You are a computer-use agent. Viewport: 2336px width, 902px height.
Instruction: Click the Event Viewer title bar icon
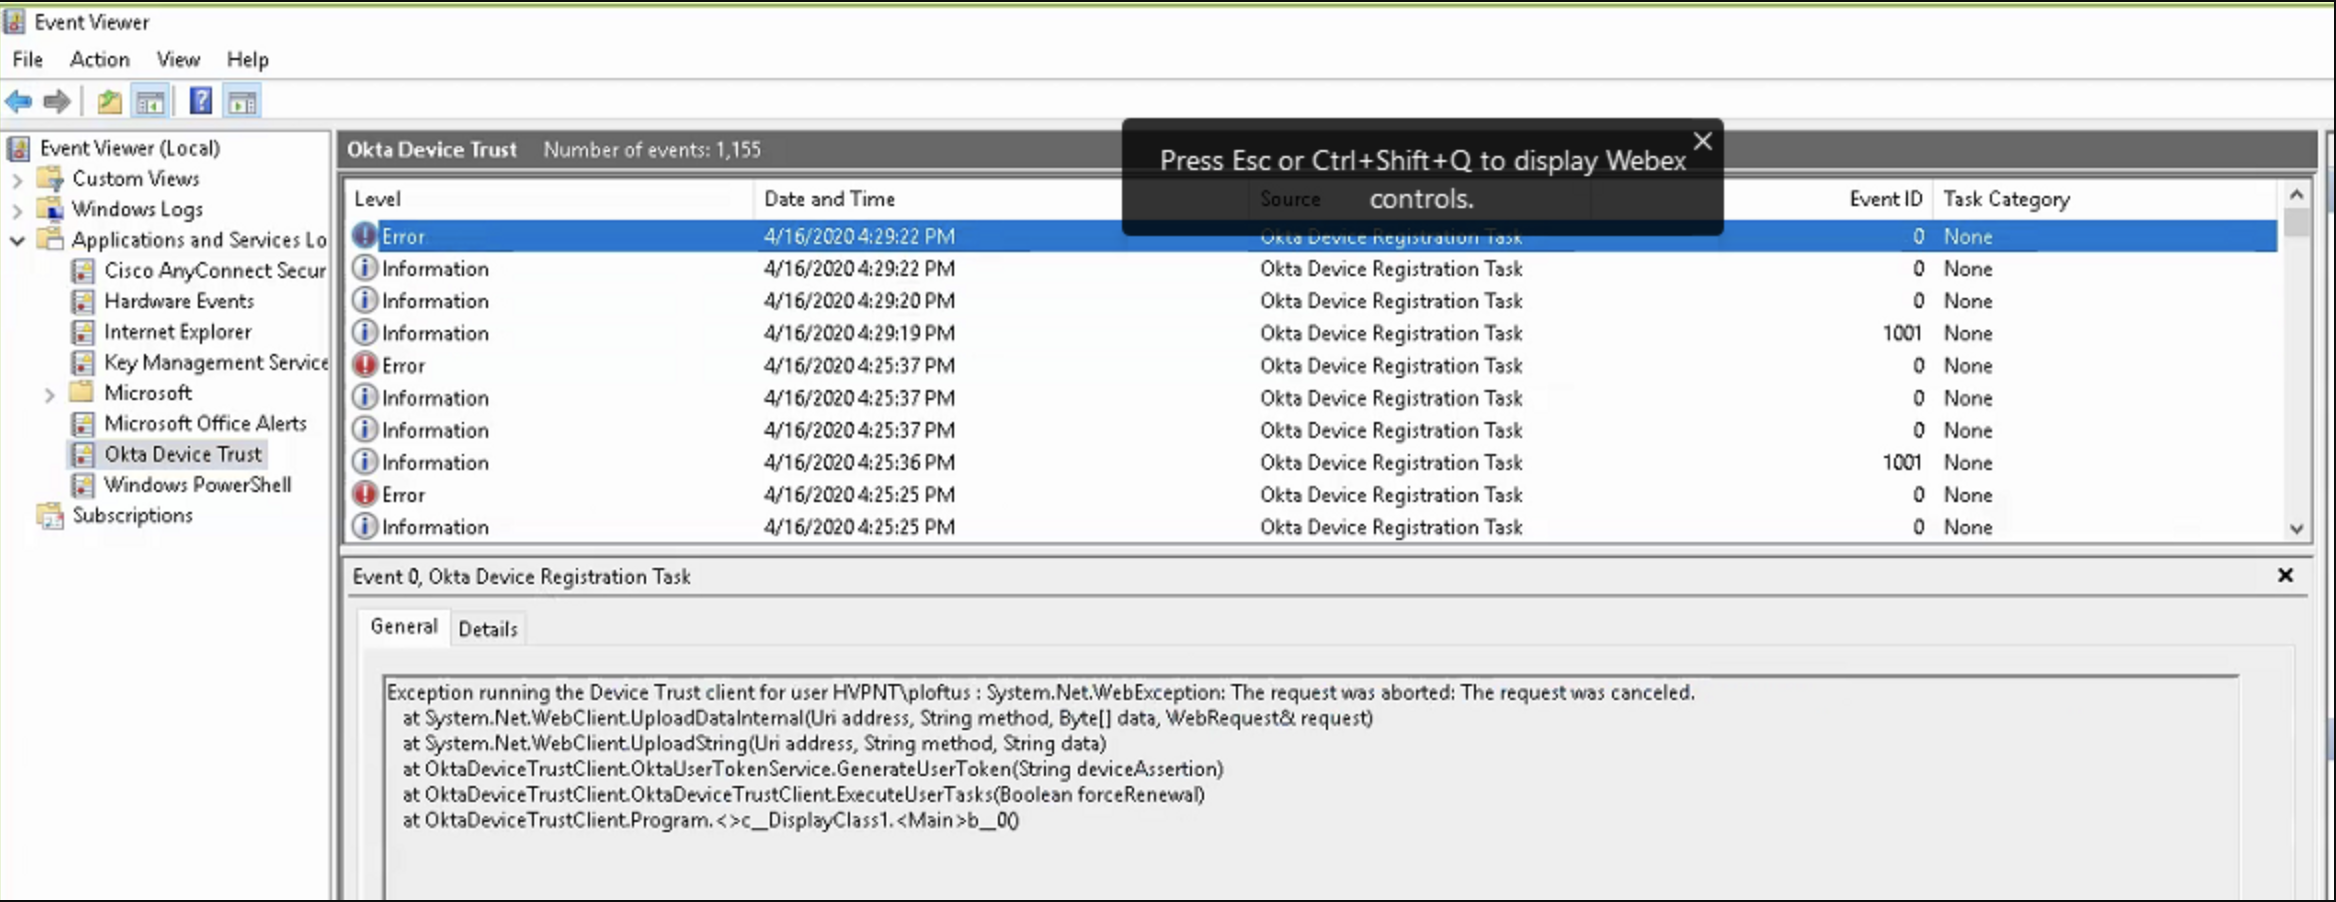[14, 21]
